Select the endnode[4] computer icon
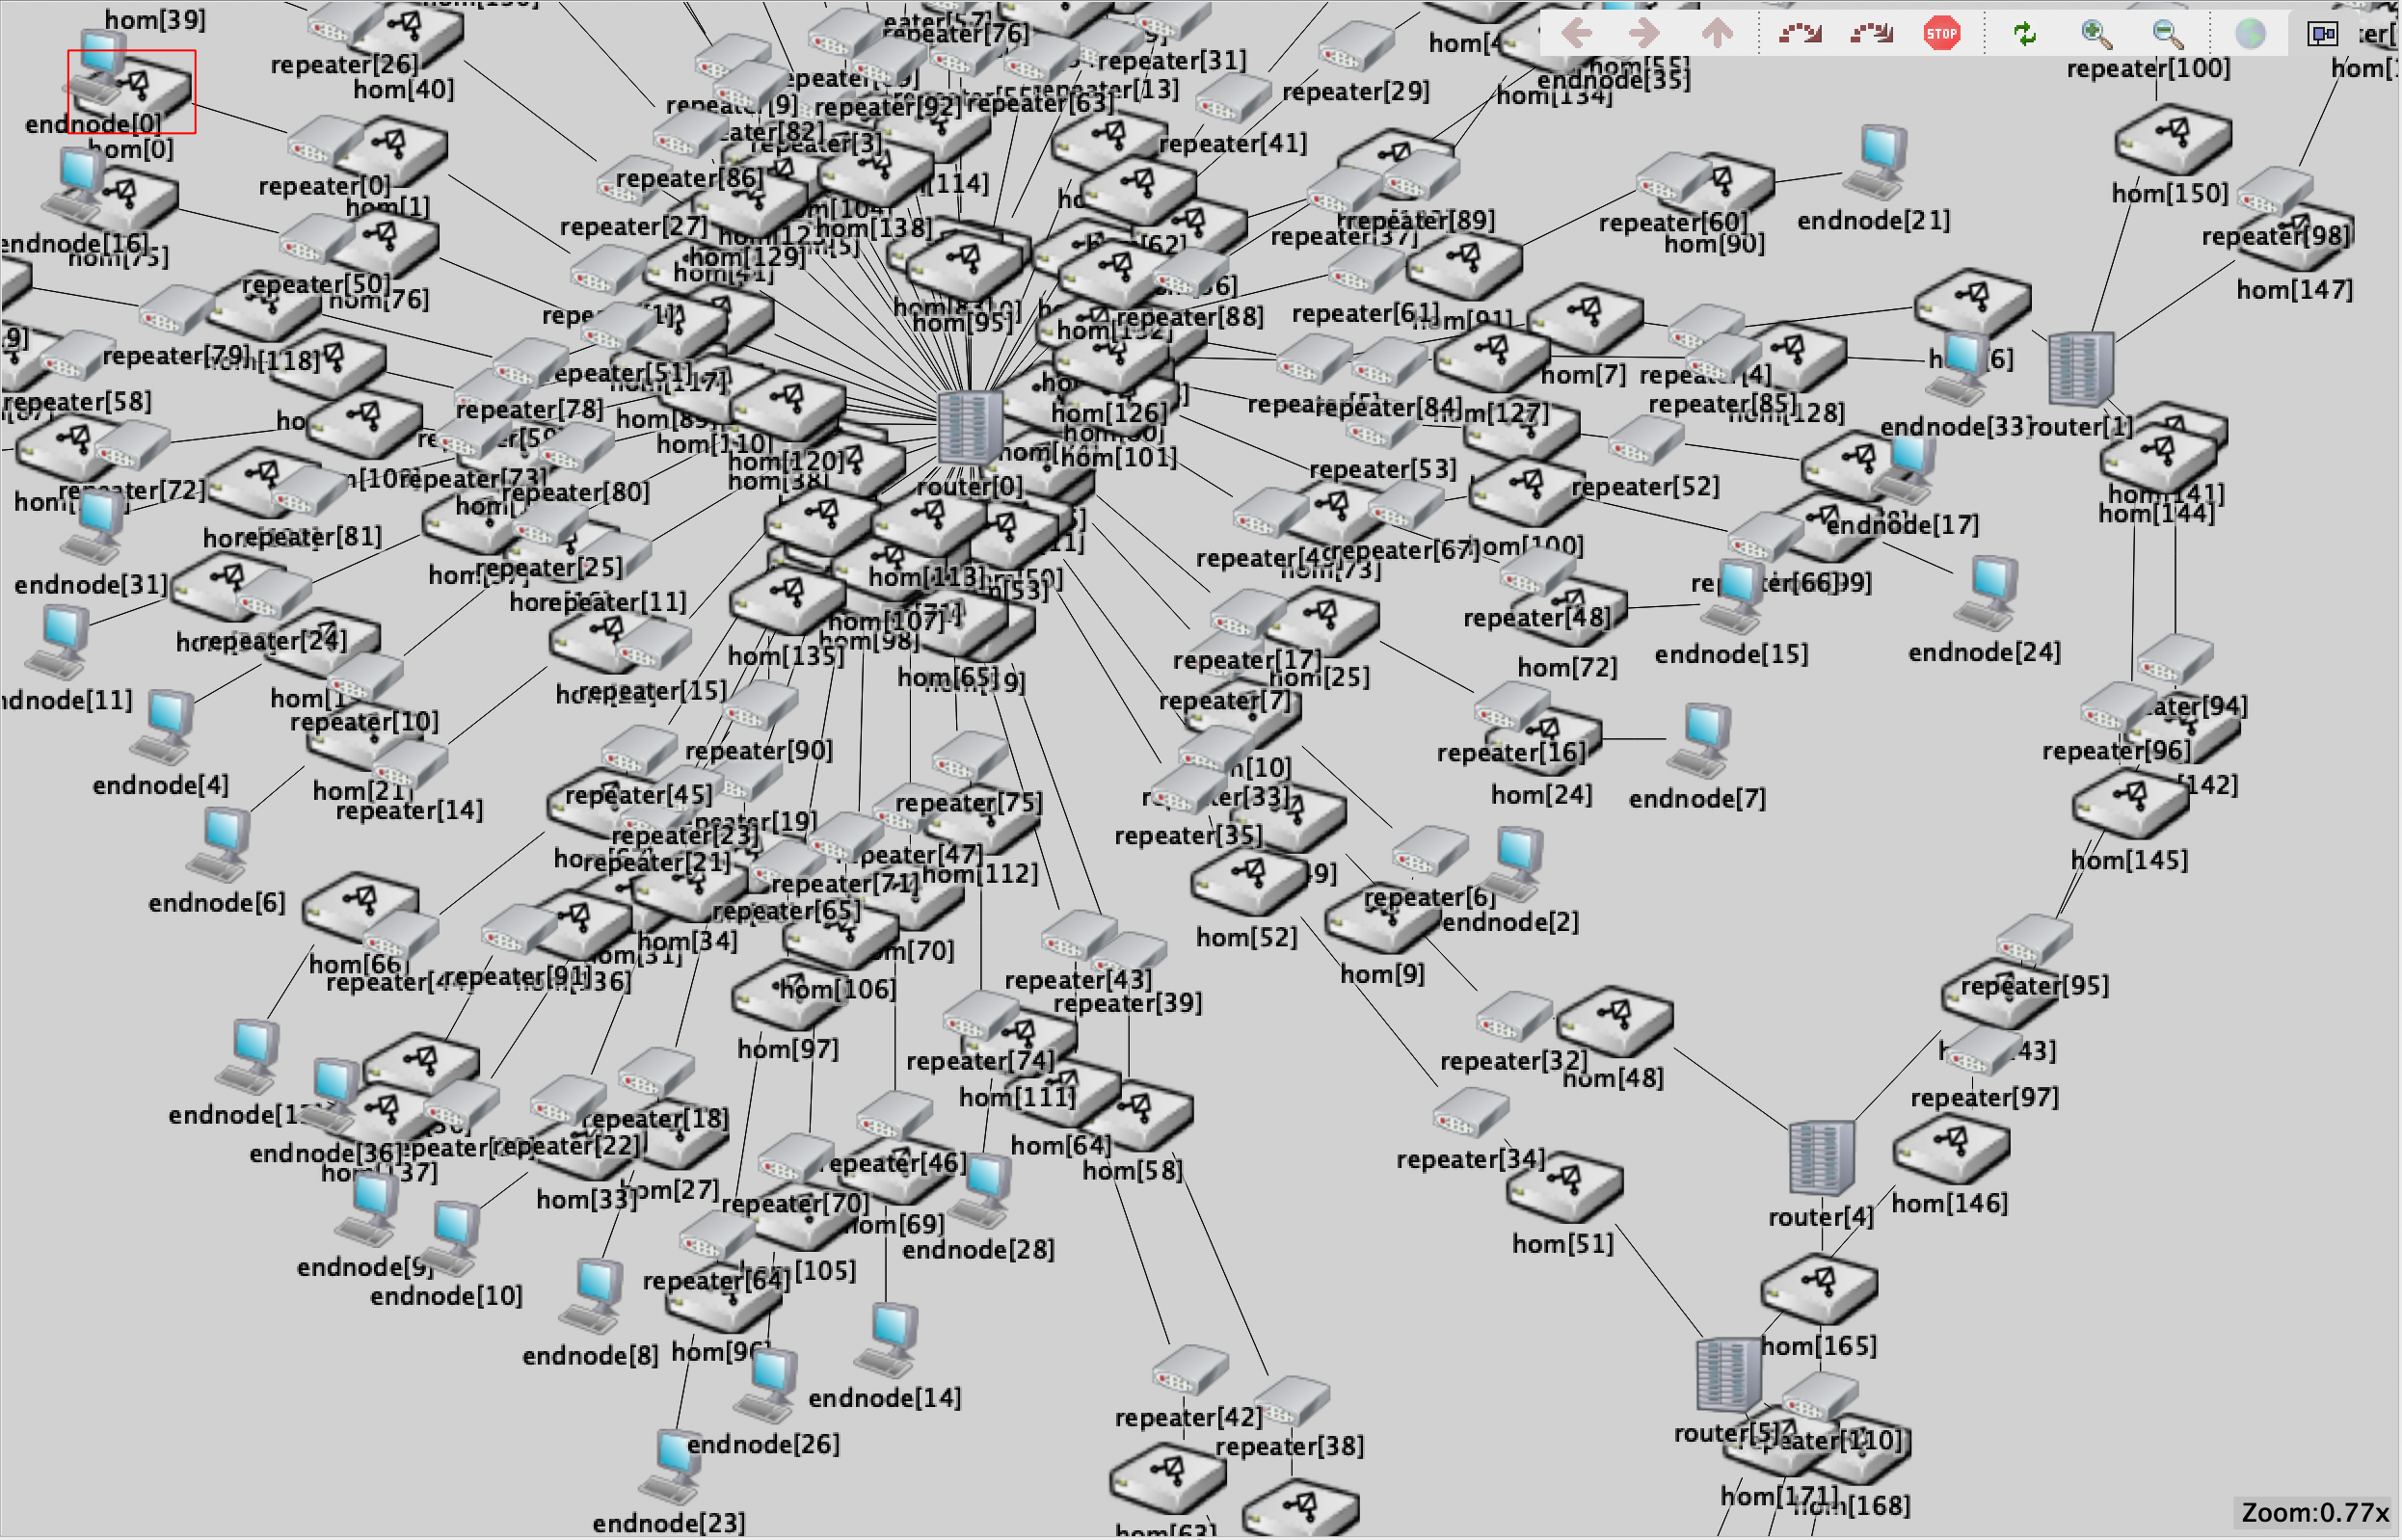 (162, 728)
